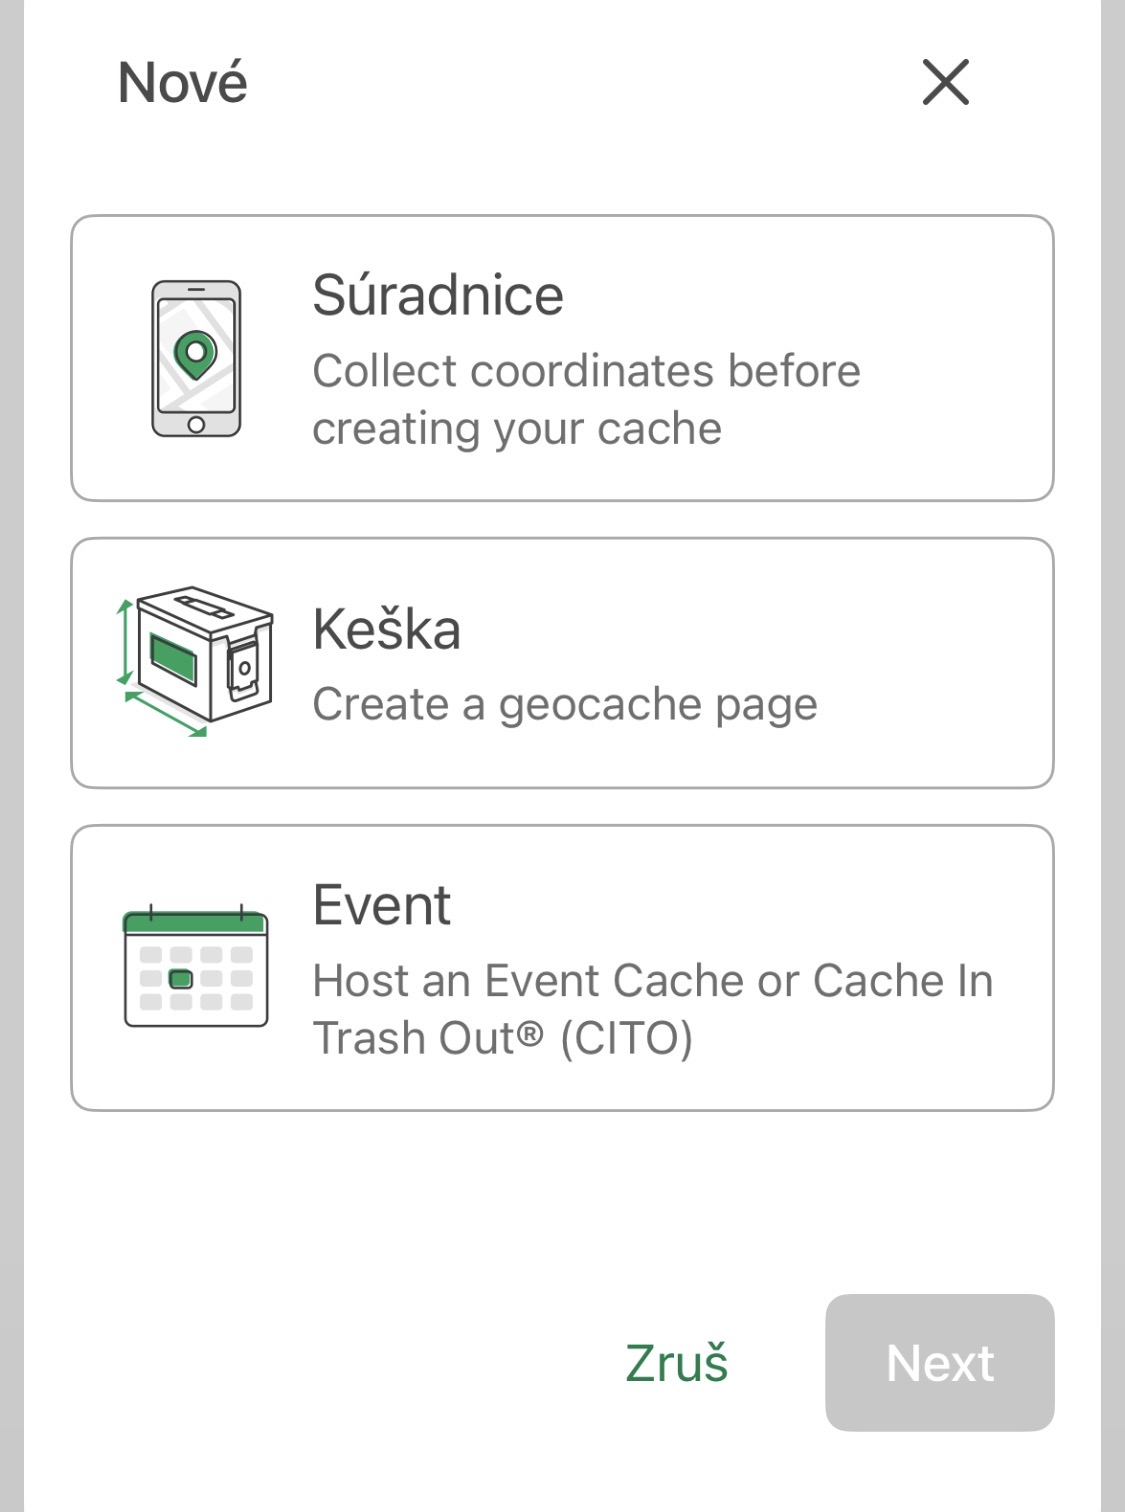Close the Nové dialog with the X
This screenshot has height=1512, width=1125.
[945, 81]
